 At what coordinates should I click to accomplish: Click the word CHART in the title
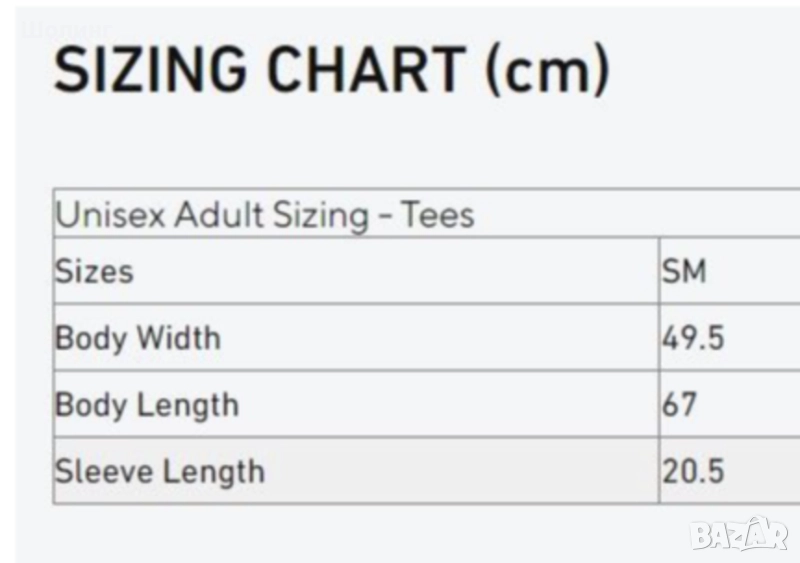tap(367, 72)
